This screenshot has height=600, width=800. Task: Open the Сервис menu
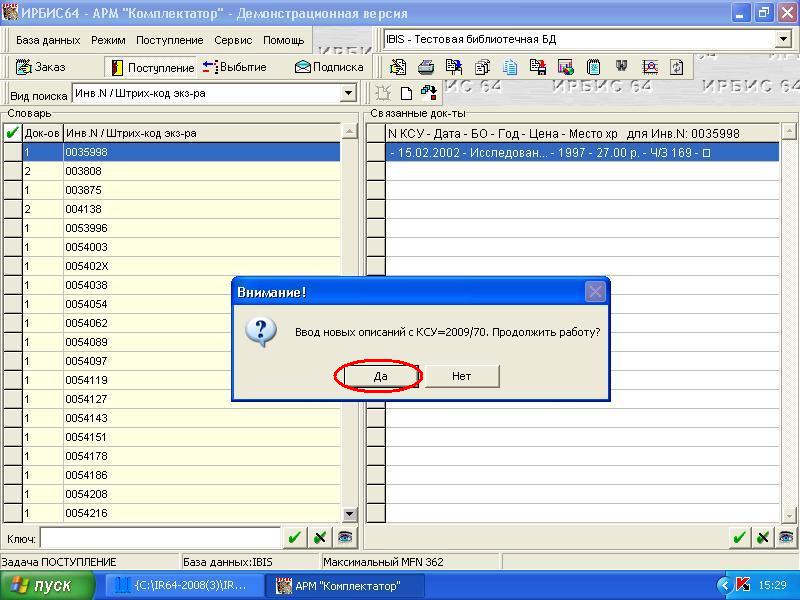tap(232, 40)
